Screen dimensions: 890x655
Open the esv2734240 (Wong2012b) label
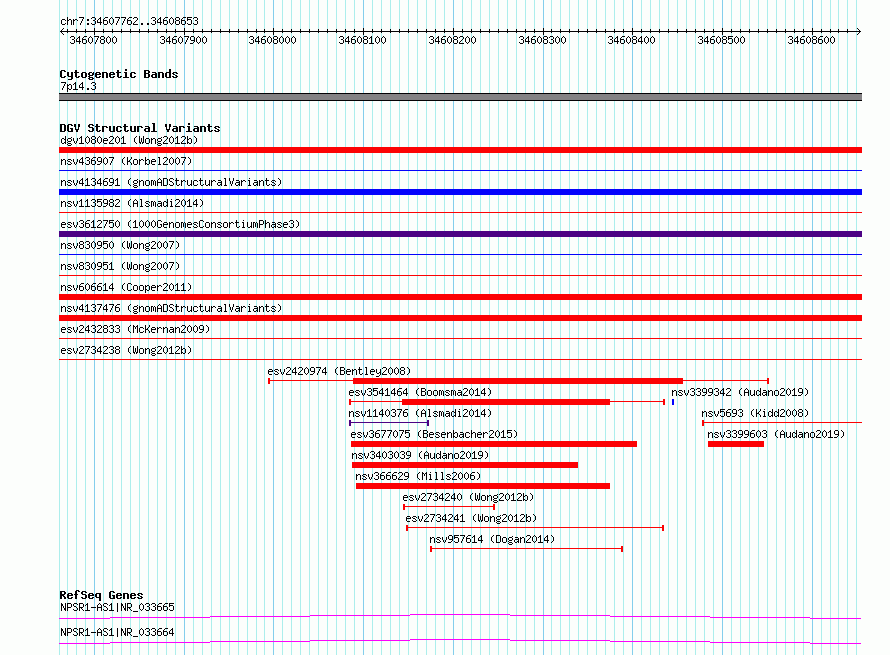[468, 497]
